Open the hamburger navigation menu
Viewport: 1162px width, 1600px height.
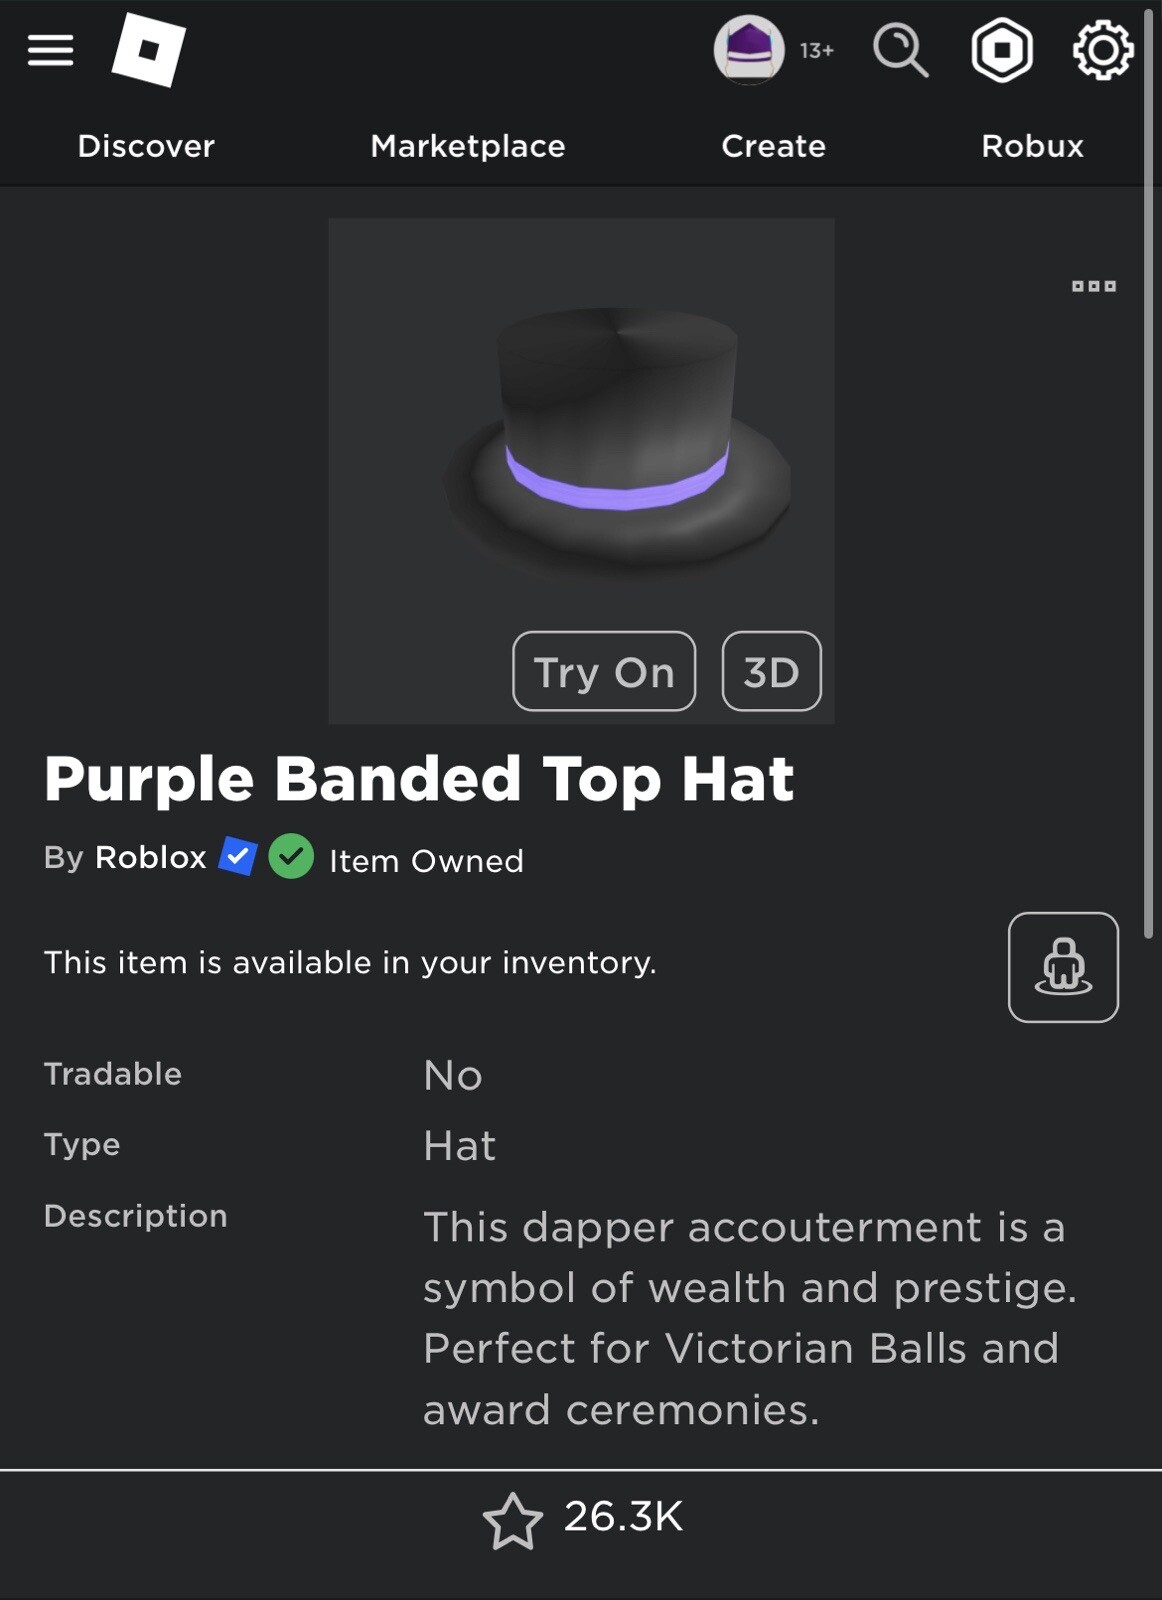[x=50, y=50]
